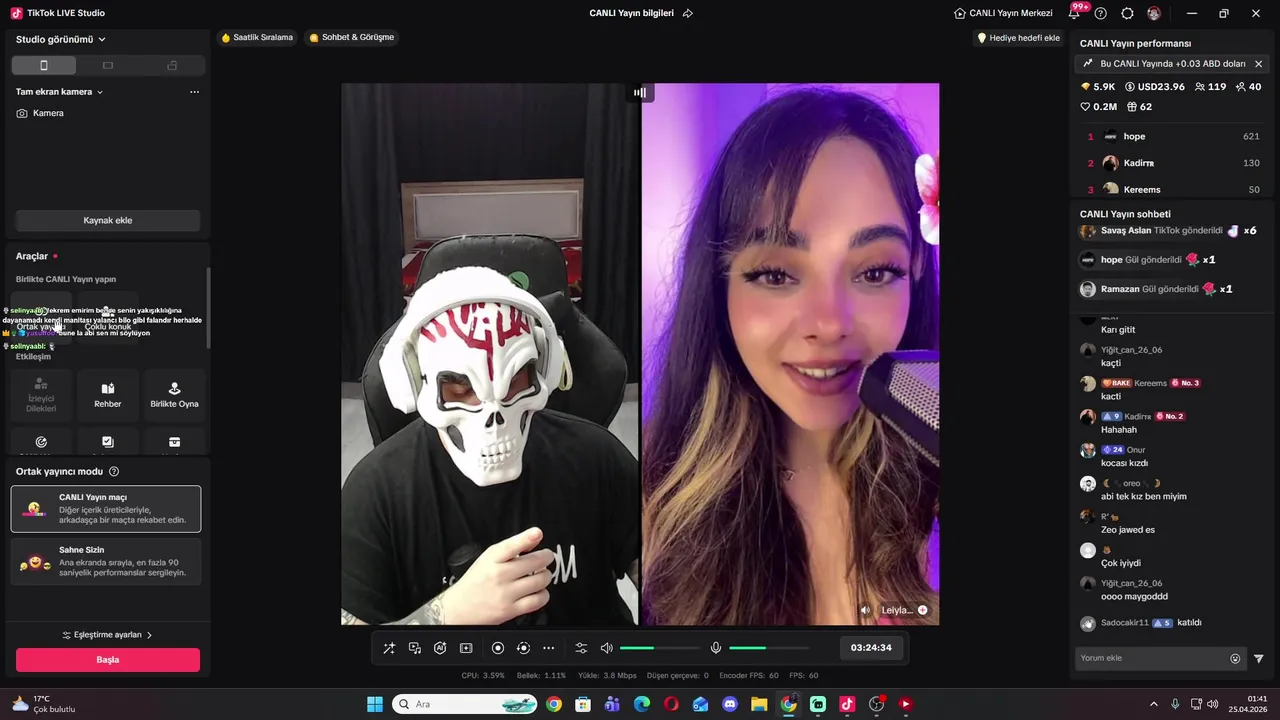Dismiss the +0.03 ABD doları notice
The image size is (1280, 720).
click(1258, 64)
